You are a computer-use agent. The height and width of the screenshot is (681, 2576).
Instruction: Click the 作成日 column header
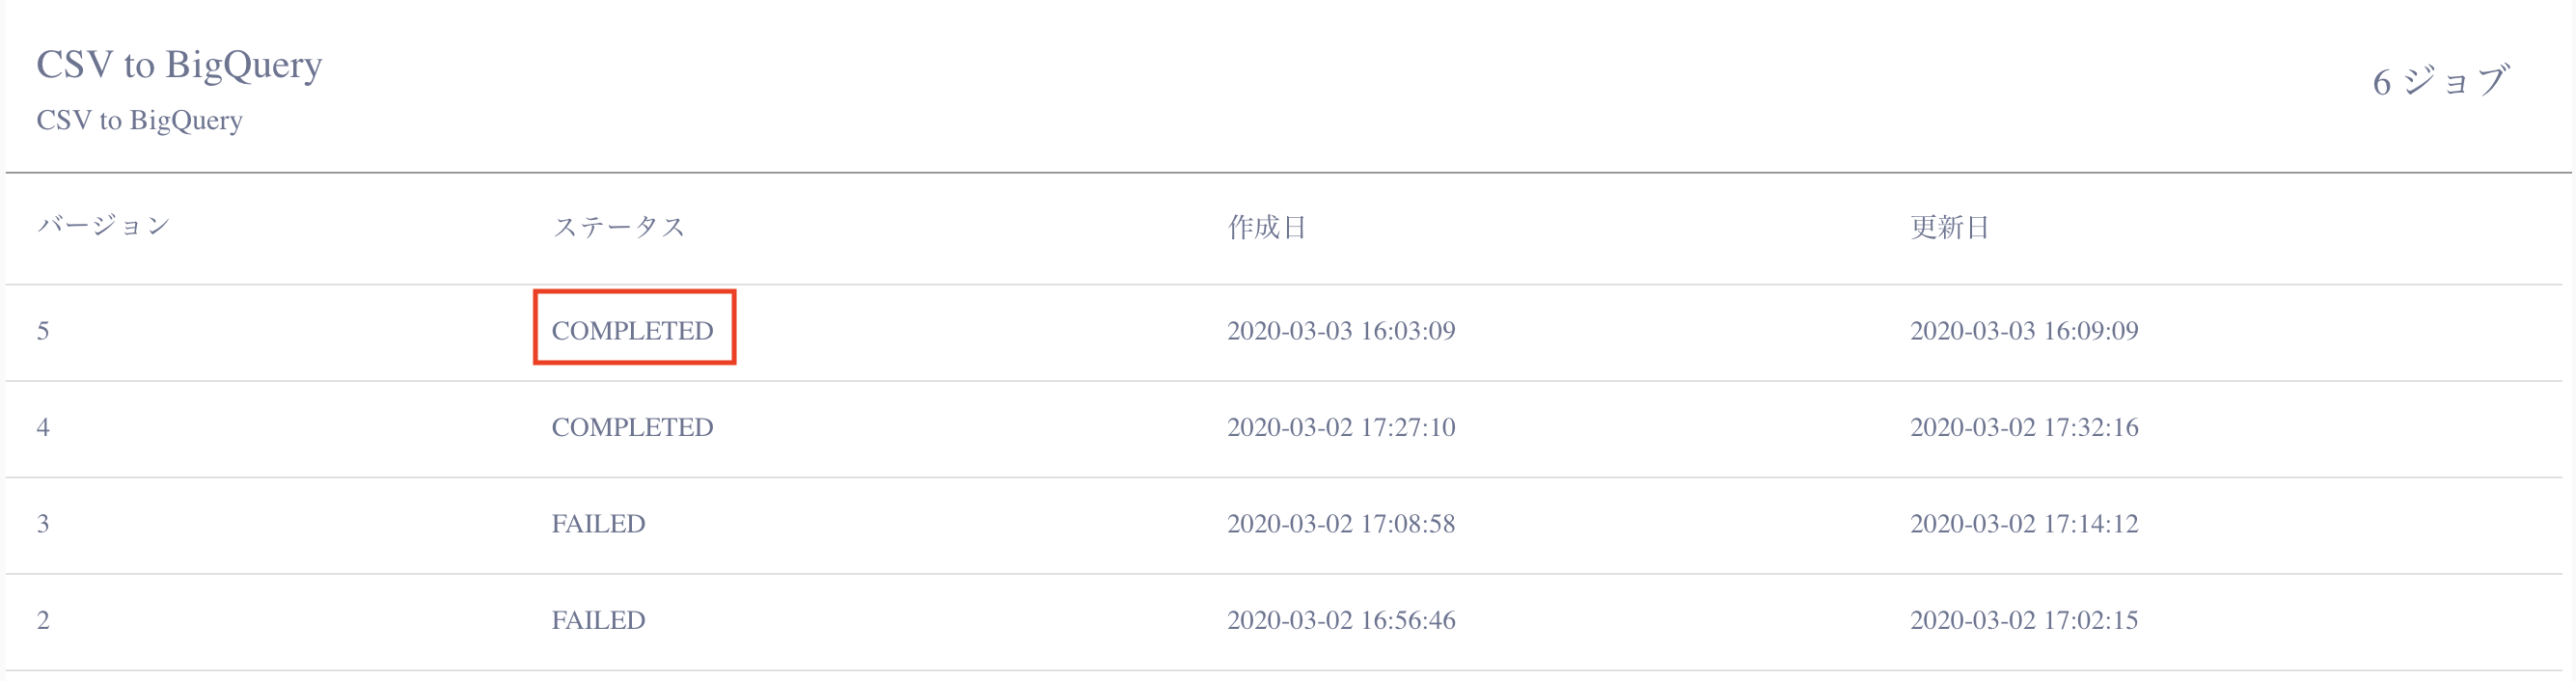(1266, 227)
